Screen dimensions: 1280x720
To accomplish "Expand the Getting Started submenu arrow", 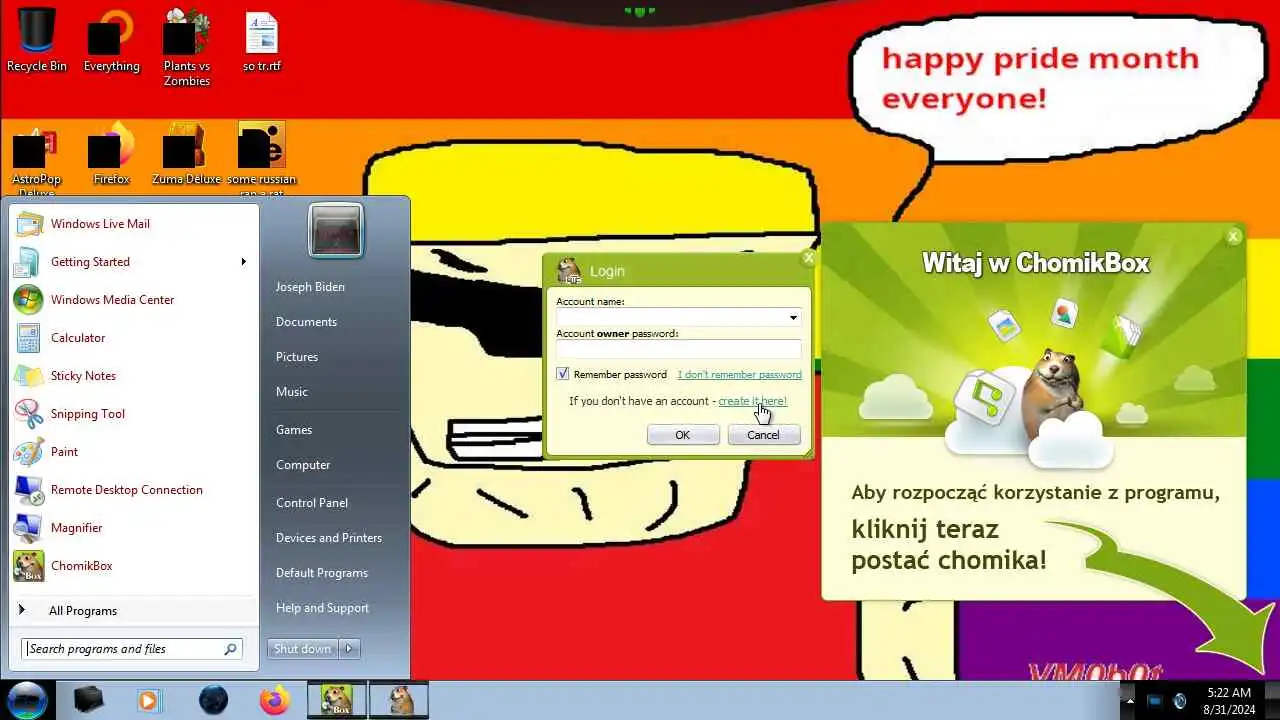I will (x=243, y=262).
